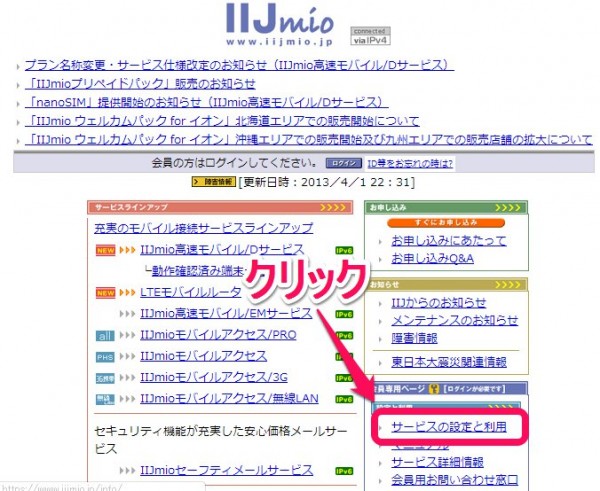Open お申し込みにあたって link
600x491 pixels.
point(449,240)
